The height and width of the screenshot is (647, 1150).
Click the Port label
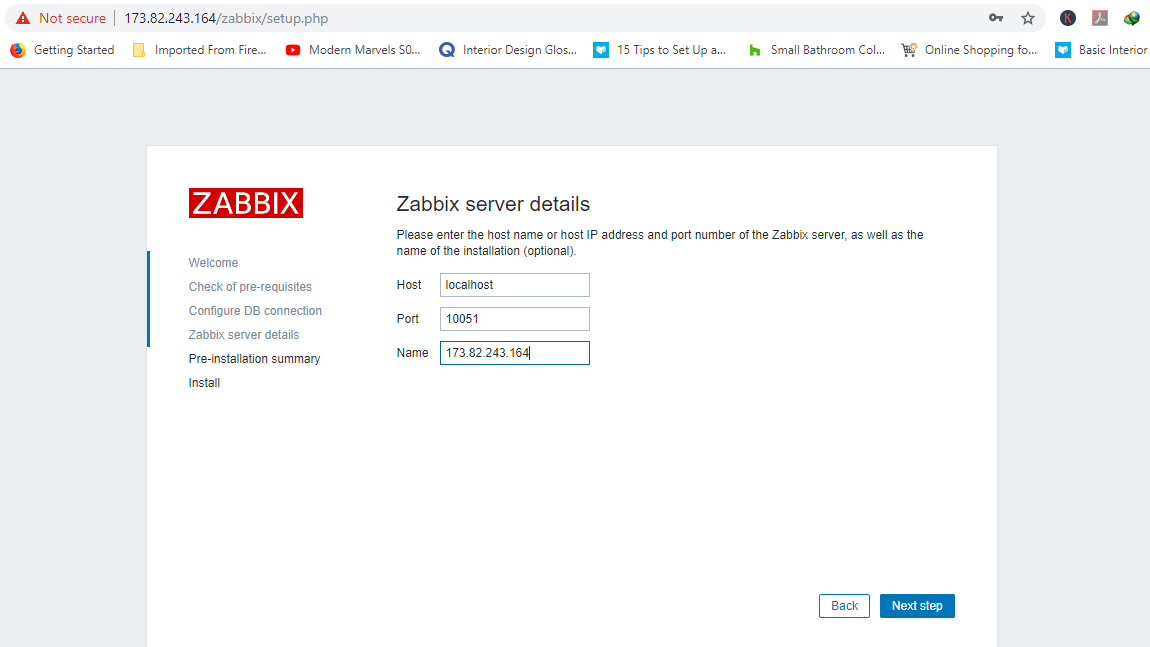408,319
